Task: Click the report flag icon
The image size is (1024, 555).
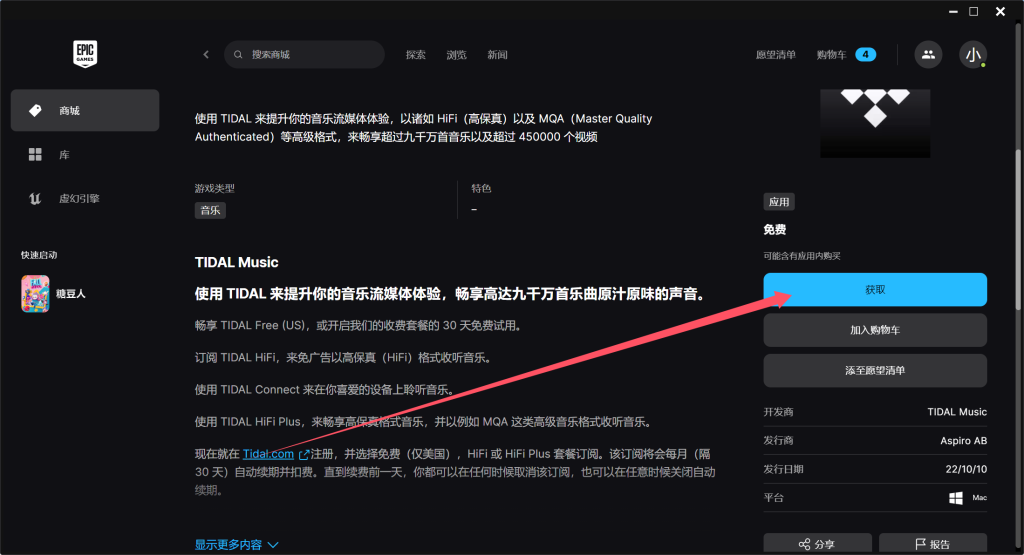Action: click(920, 545)
